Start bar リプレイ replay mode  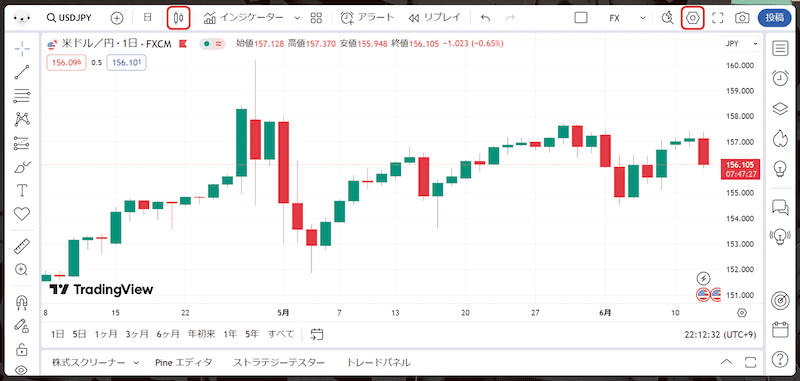(434, 18)
